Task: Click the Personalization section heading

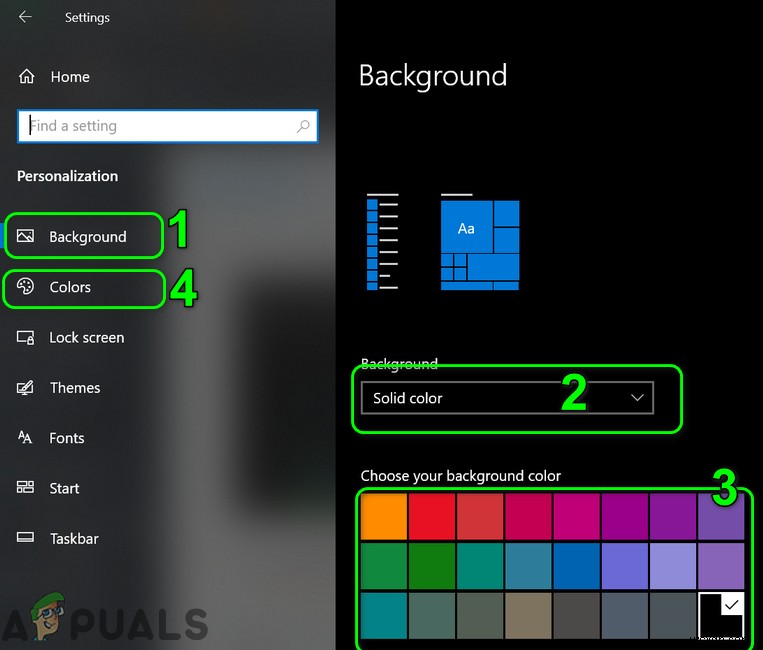Action: click(x=67, y=176)
